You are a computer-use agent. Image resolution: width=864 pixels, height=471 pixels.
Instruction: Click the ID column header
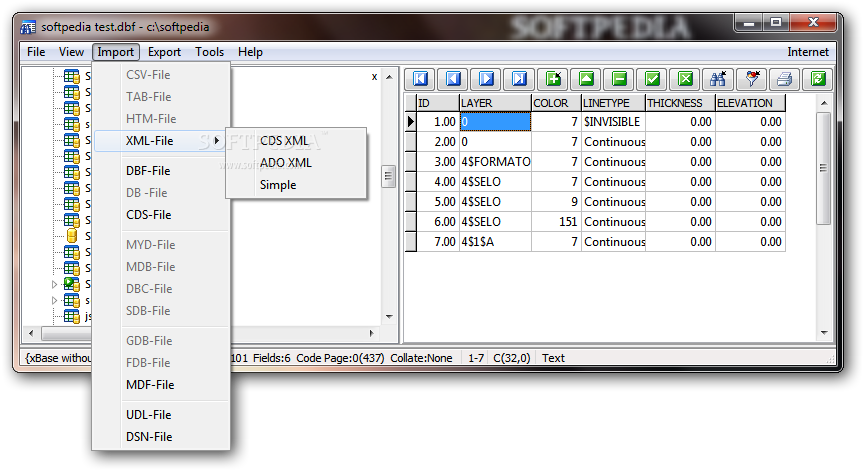coord(438,103)
